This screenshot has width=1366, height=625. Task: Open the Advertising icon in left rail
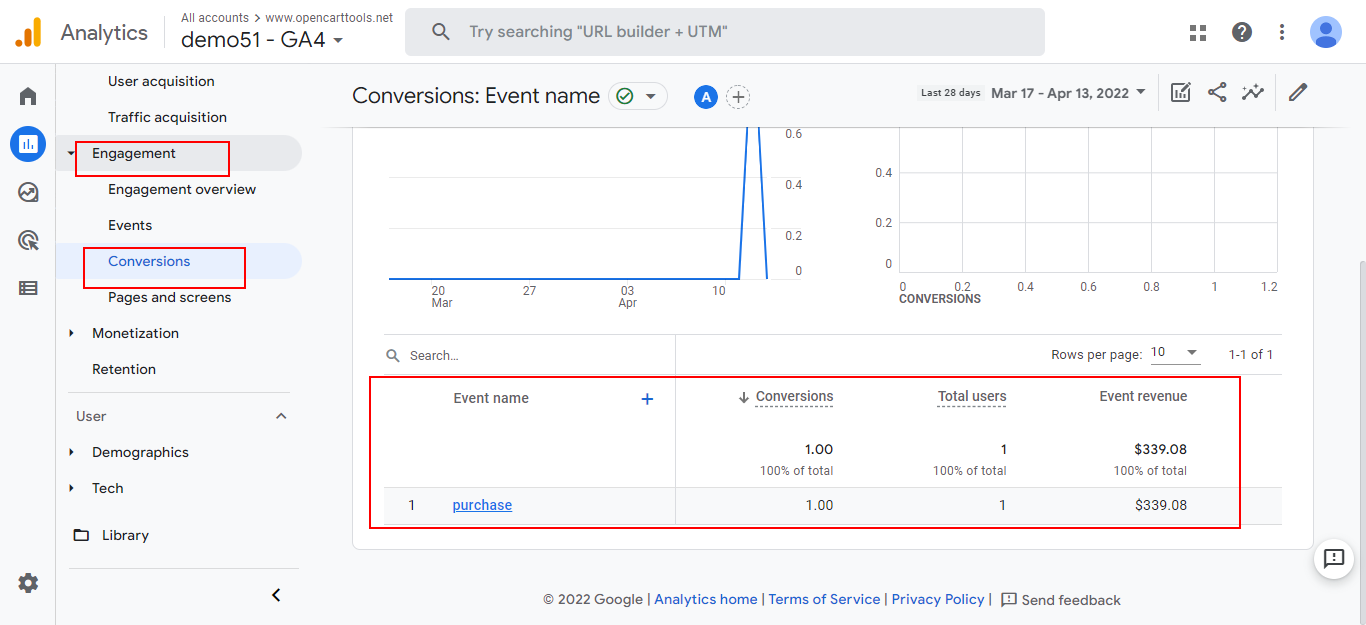pos(28,240)
